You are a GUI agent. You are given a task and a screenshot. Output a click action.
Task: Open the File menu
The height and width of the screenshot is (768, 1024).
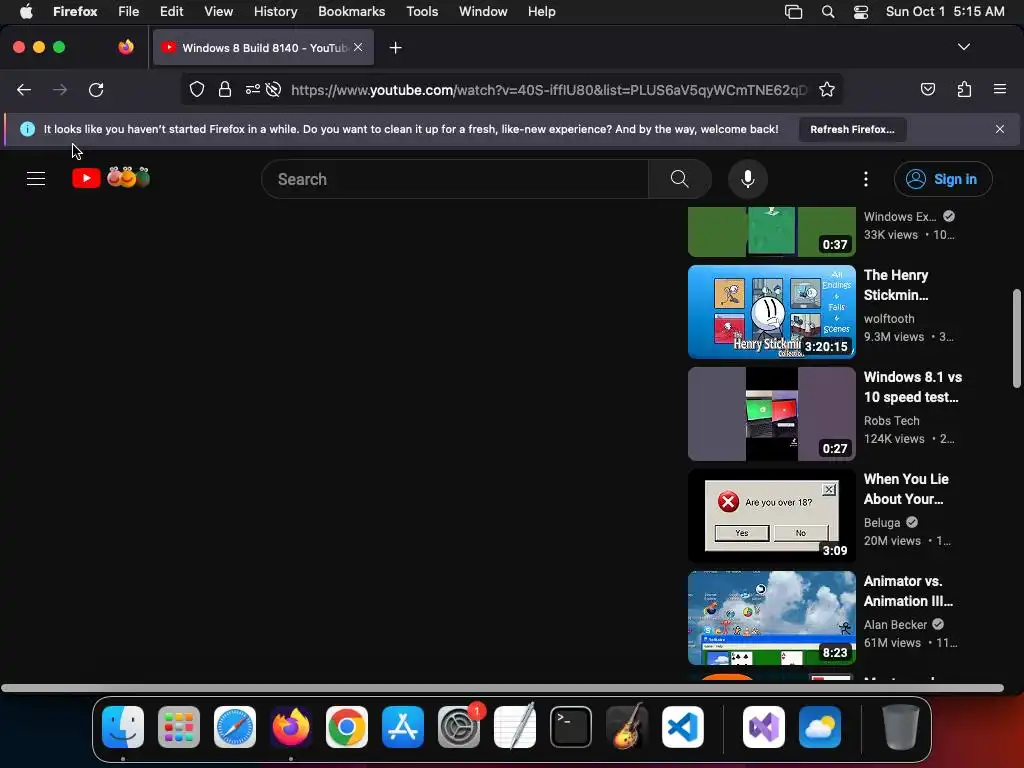tap(128, 11)
